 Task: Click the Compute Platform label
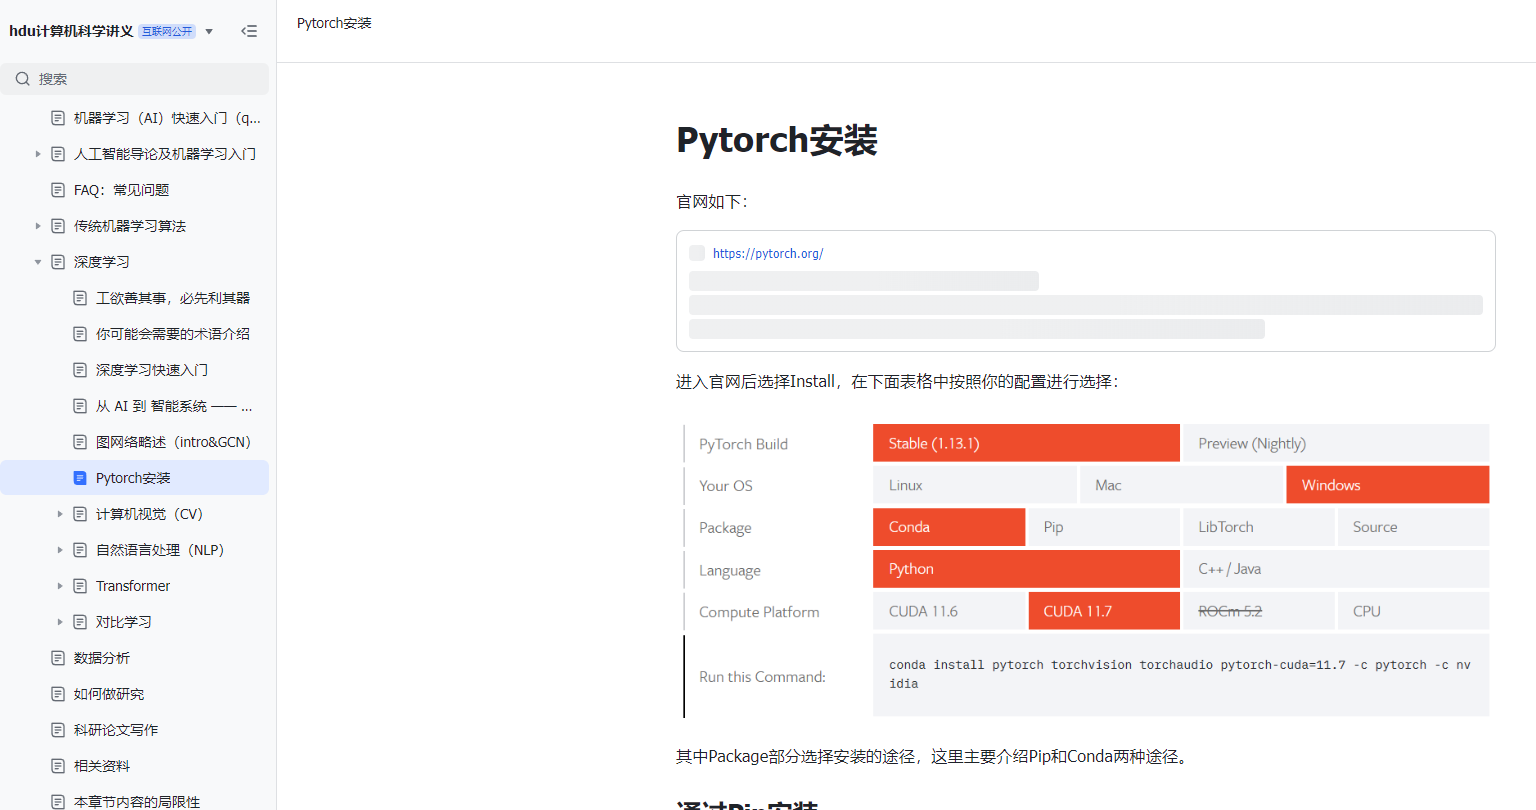point(759,612)
